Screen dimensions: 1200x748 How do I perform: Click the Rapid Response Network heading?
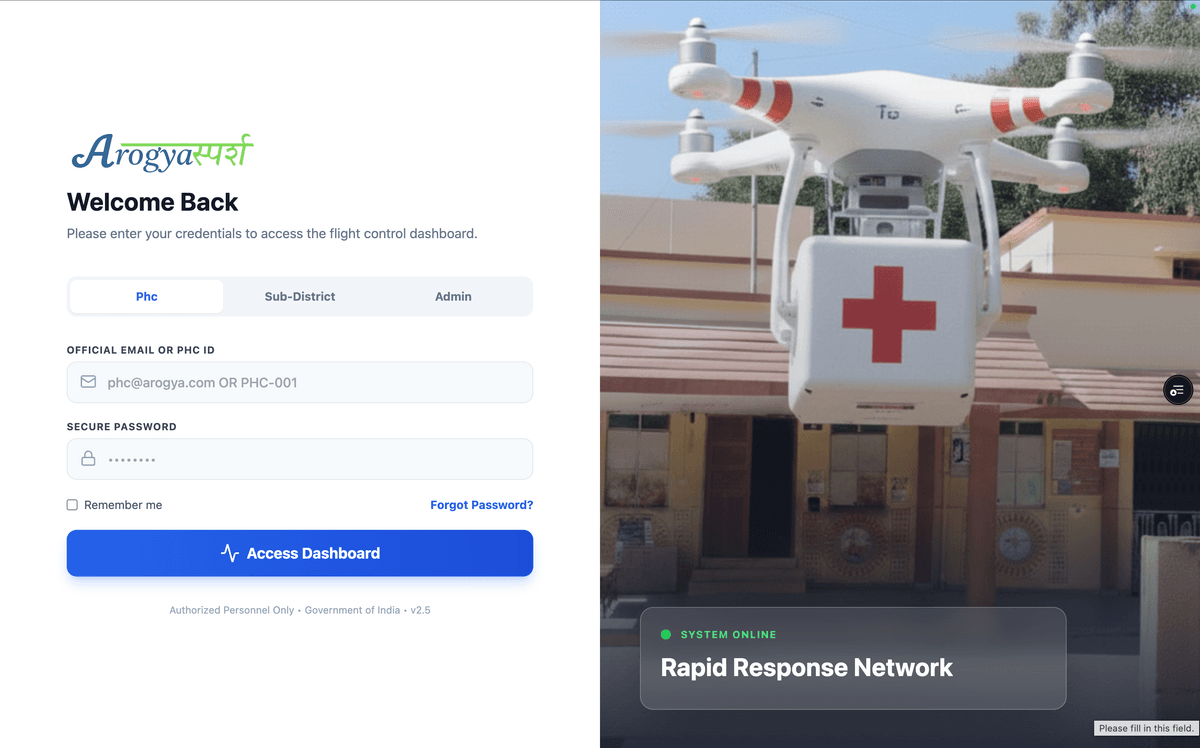[x=807, y=667]
